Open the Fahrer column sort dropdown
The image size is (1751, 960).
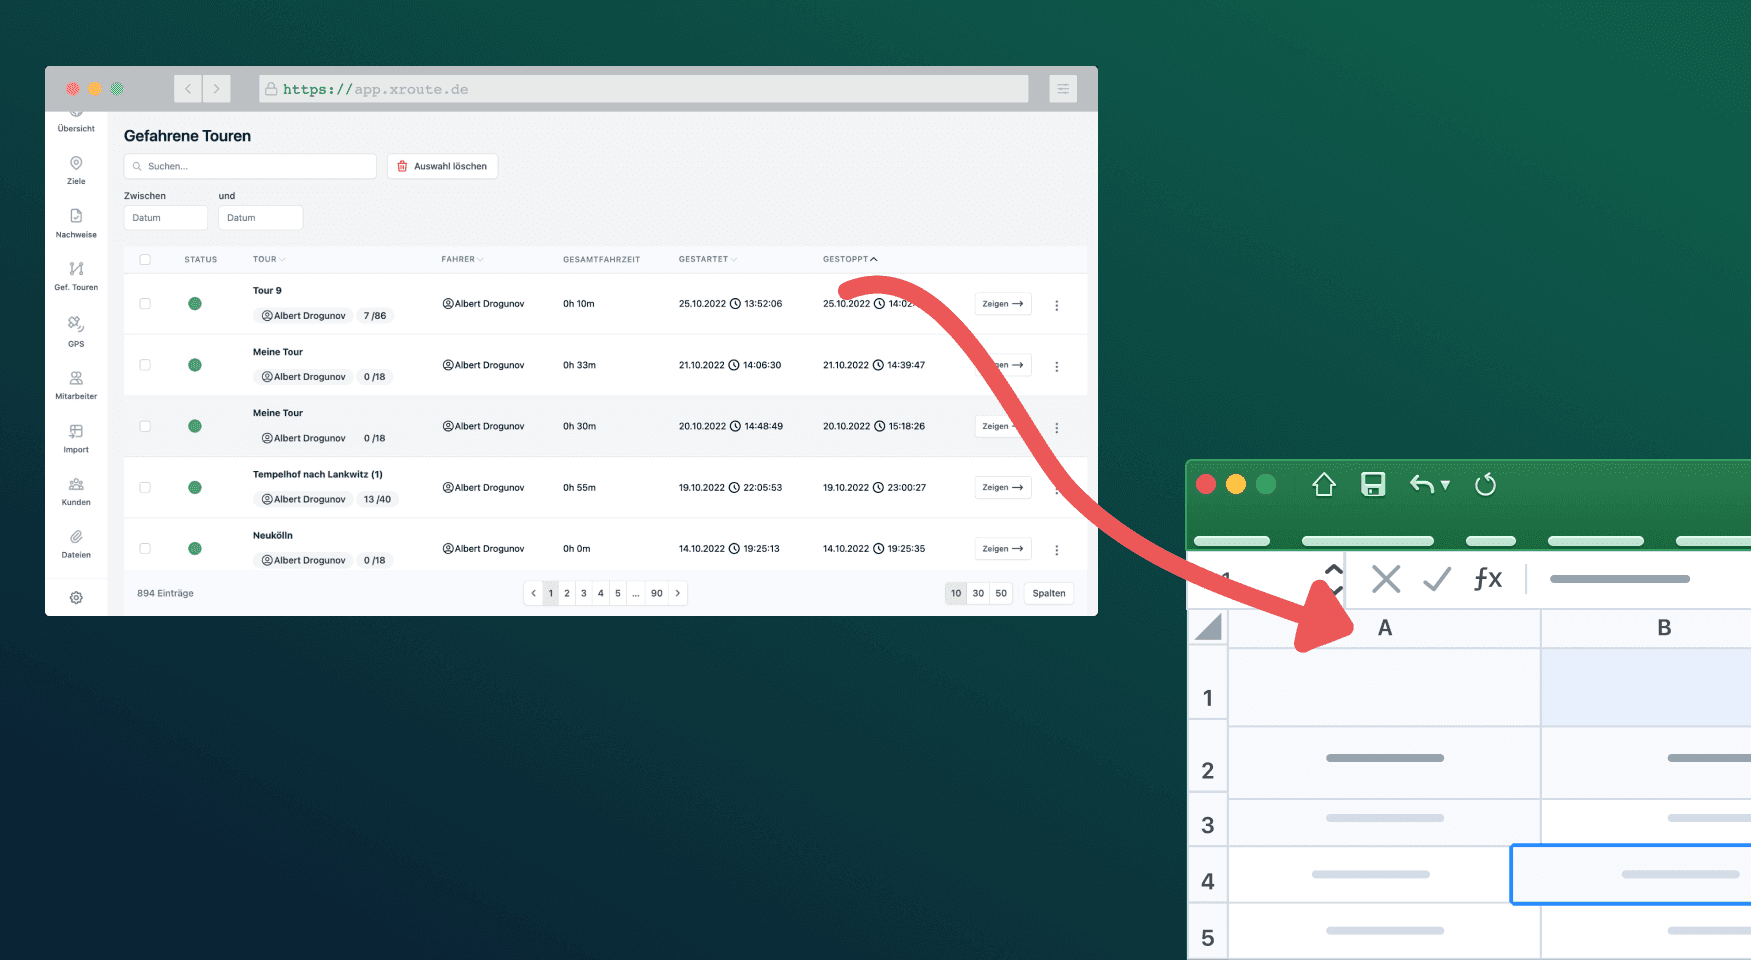tap(479, 258)
